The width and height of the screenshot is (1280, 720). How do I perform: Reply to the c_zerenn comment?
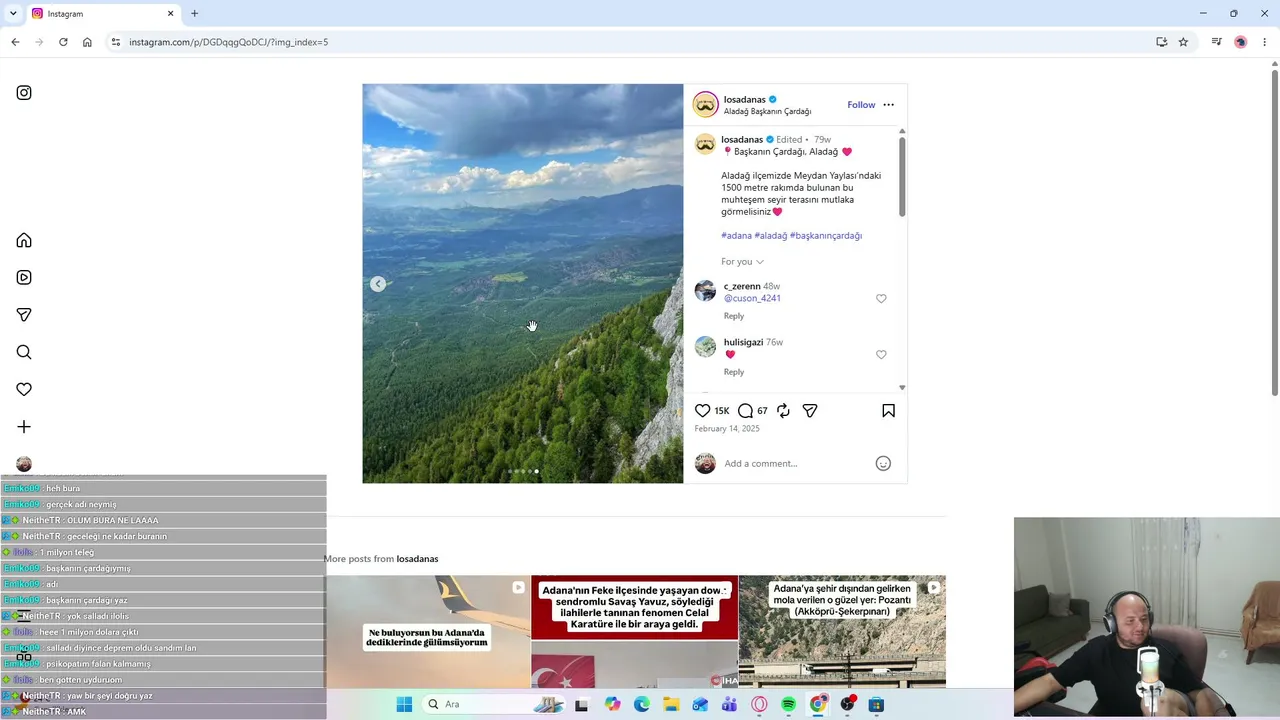[734, 316]
